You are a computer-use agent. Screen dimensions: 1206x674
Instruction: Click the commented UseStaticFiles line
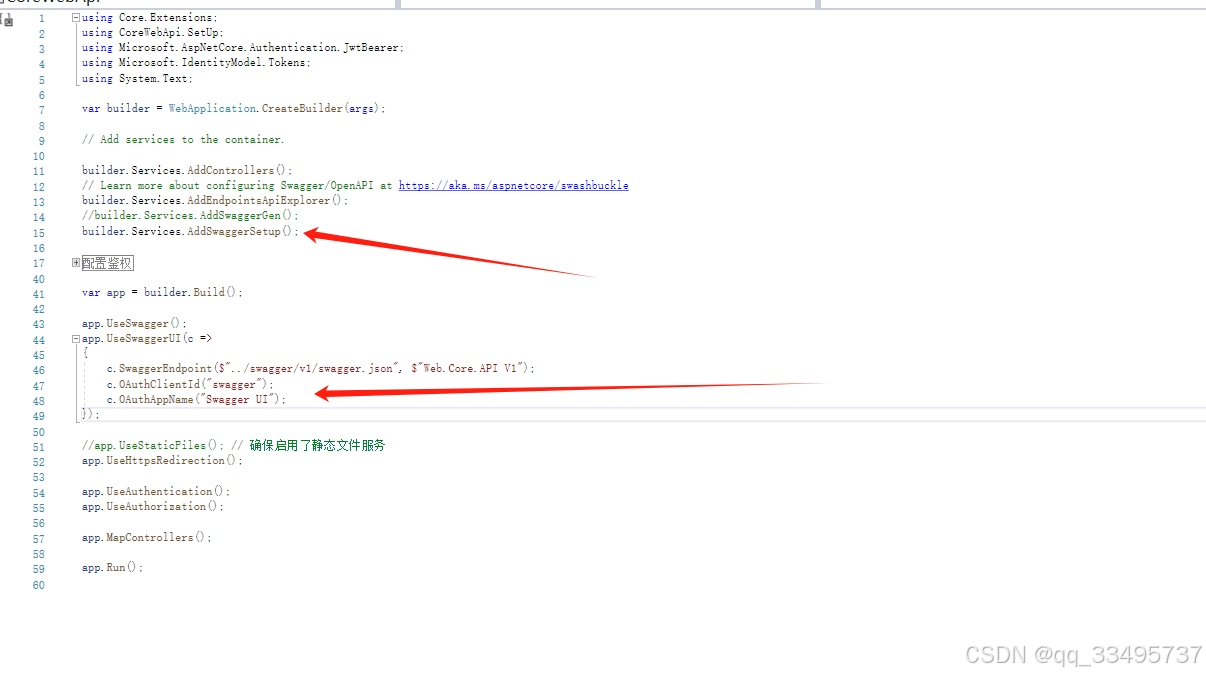[x=150, y=445]
